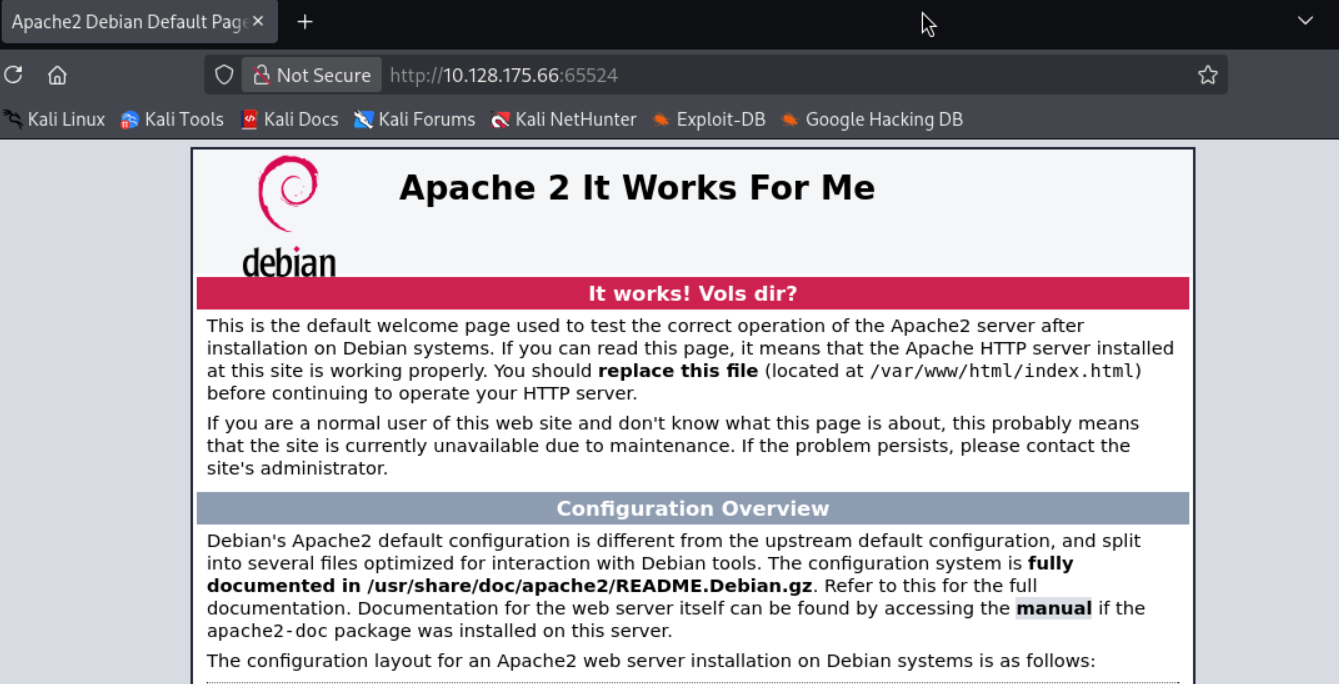Viewport: 1339px width, 684px height.
Task: Open the Kali Docs bookmark
Action: pyautogui.click(x=290, y=119)
